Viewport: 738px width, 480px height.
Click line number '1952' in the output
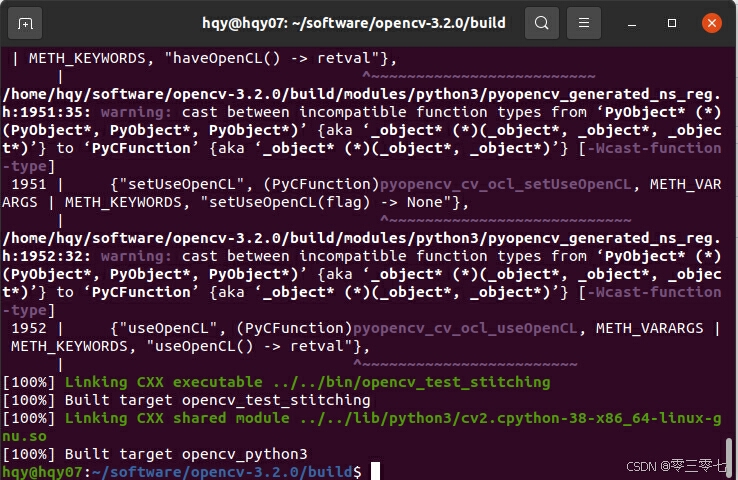pyautogui.click(x=29, y=328)
